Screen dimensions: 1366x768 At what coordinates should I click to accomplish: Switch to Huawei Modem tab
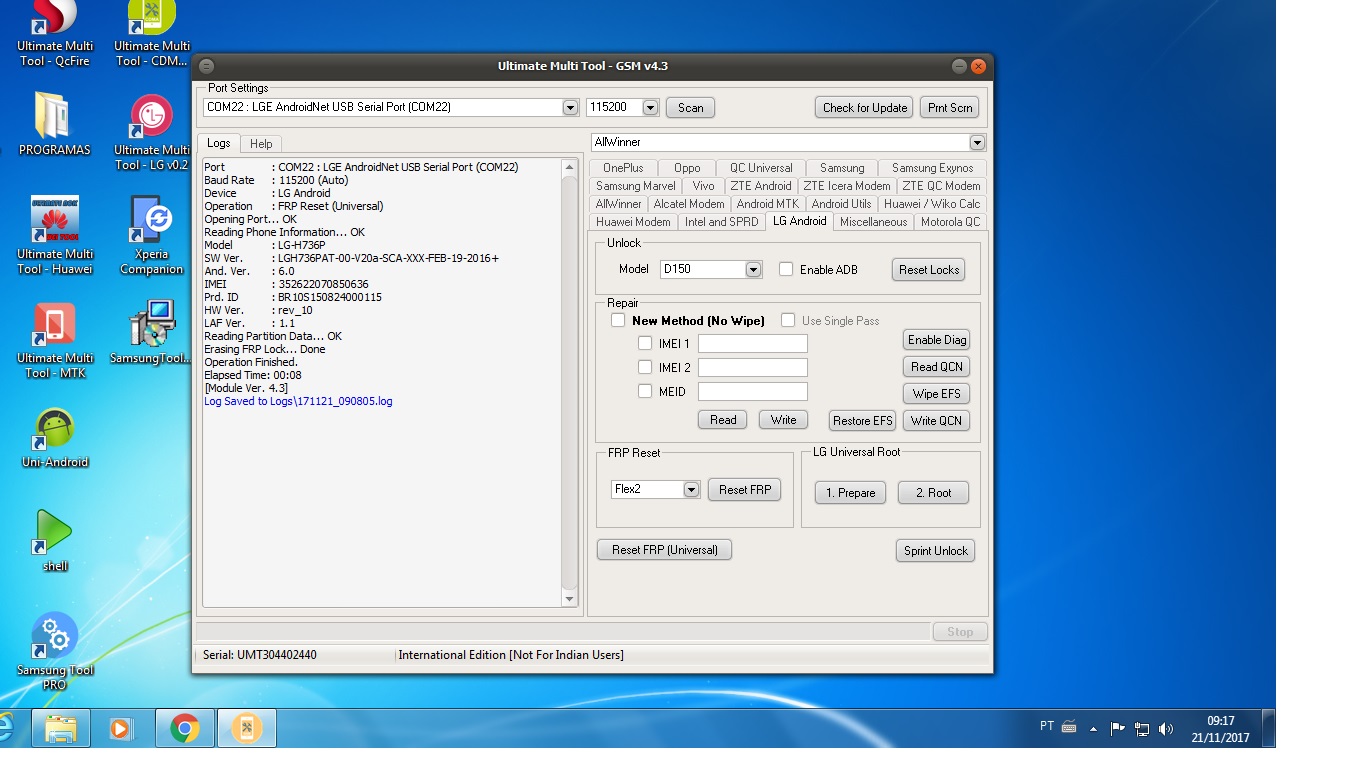pos(633,222)
